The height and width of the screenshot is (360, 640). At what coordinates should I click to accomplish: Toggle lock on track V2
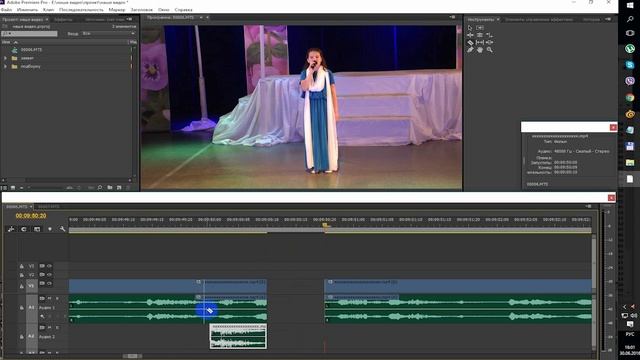point(22,275)
